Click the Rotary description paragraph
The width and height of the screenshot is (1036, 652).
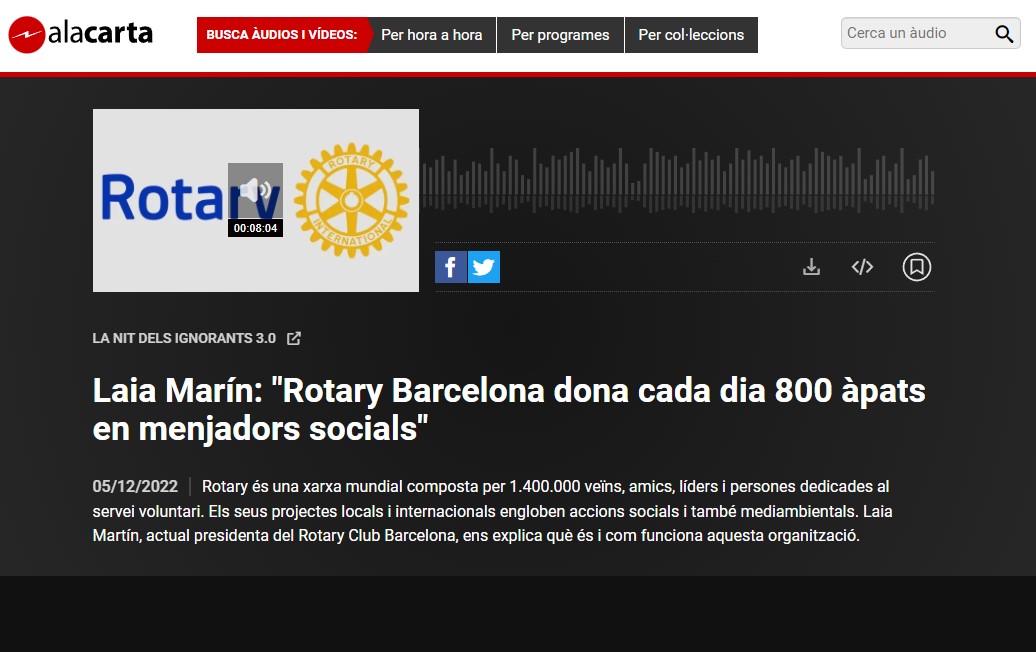click(492, 511)
